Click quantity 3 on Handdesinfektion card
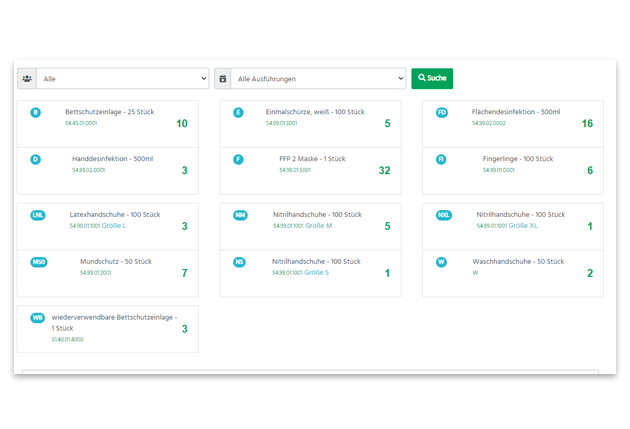The width and height of the screenshot is (630, 429). pos(184,170)
